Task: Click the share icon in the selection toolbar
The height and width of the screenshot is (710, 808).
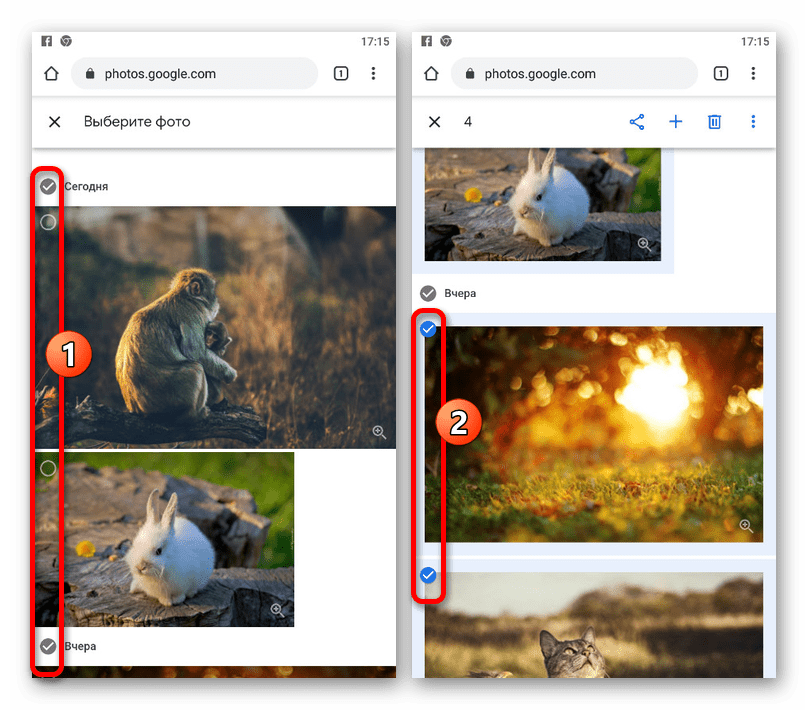Action: (636, 122)
